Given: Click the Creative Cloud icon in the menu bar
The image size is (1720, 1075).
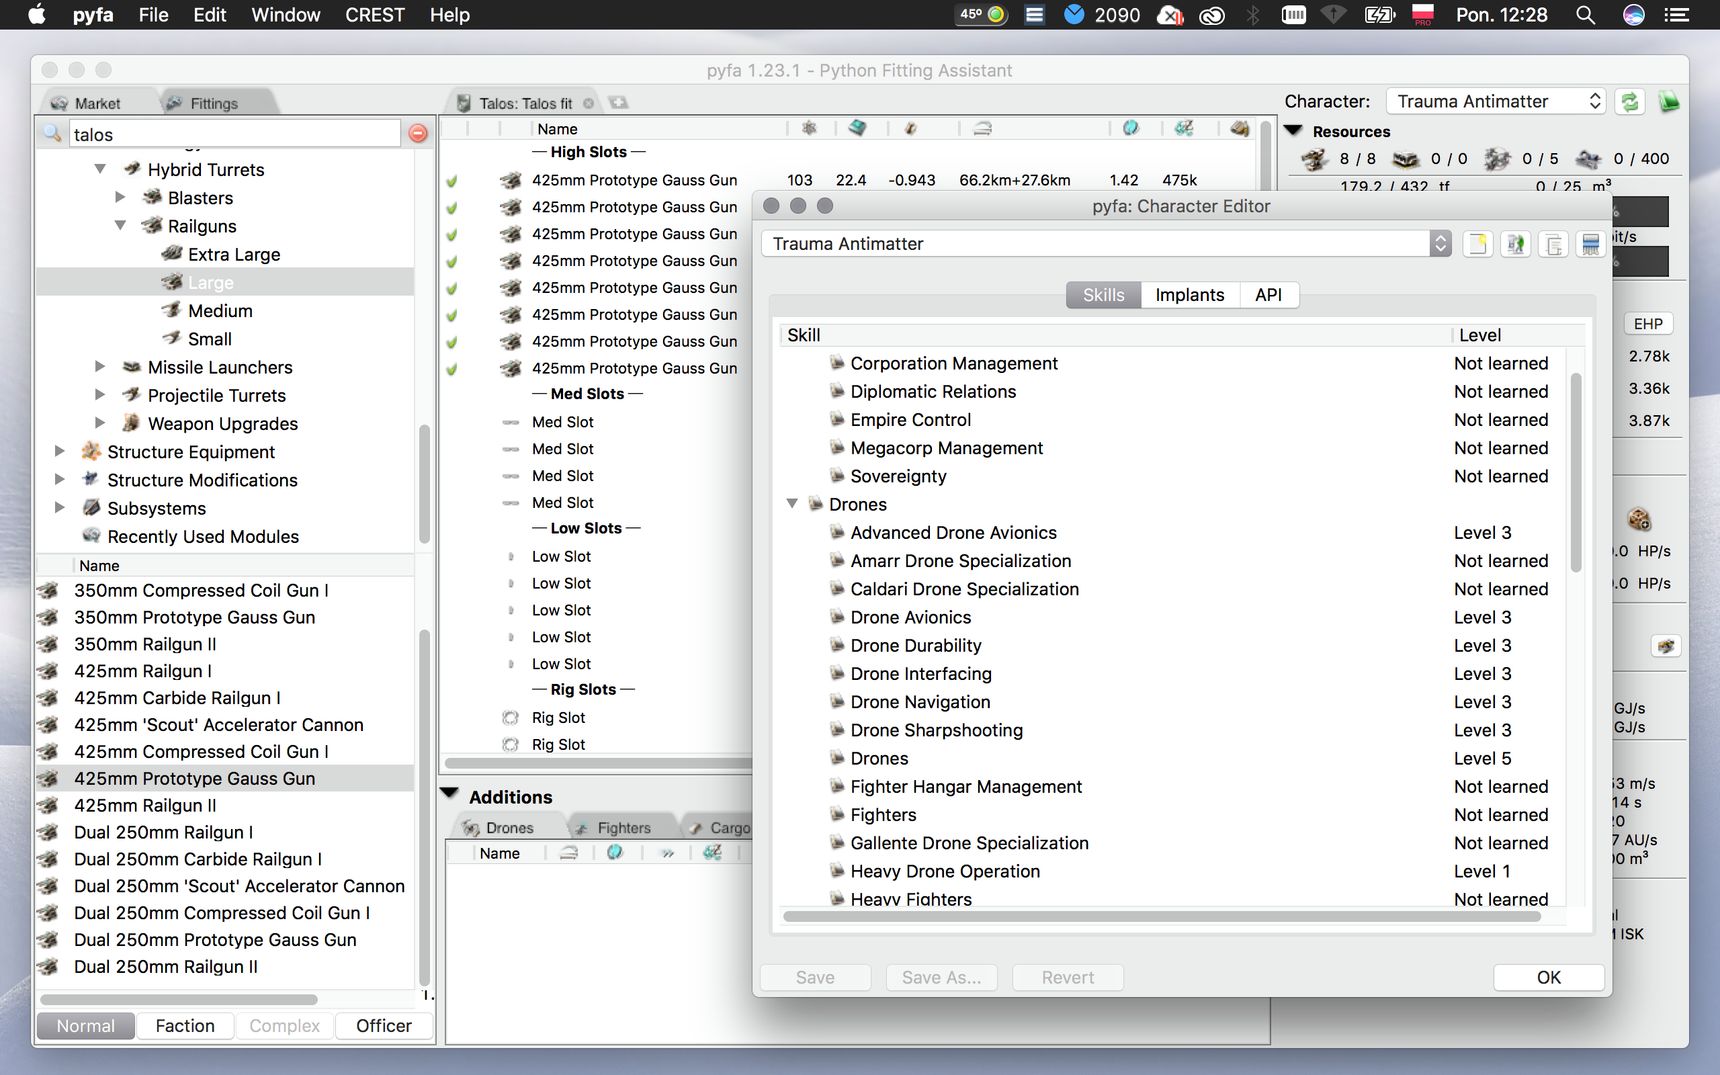Looking at the screenshot, I should 1212,15.
